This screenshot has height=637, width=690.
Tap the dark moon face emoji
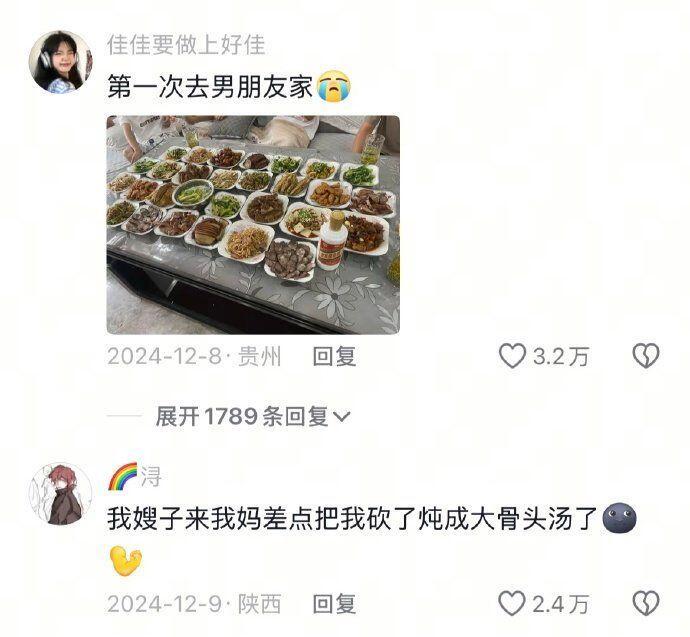coord(620,518)
